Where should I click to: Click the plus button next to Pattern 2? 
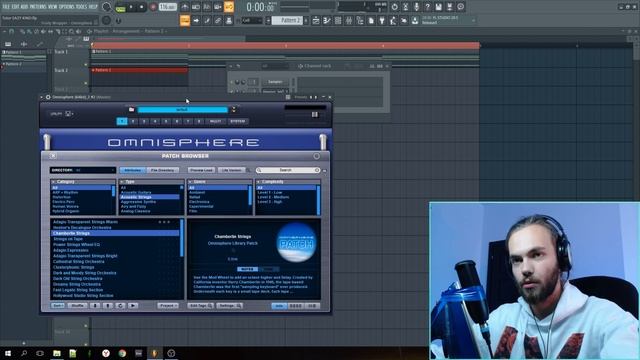(307, 20)
